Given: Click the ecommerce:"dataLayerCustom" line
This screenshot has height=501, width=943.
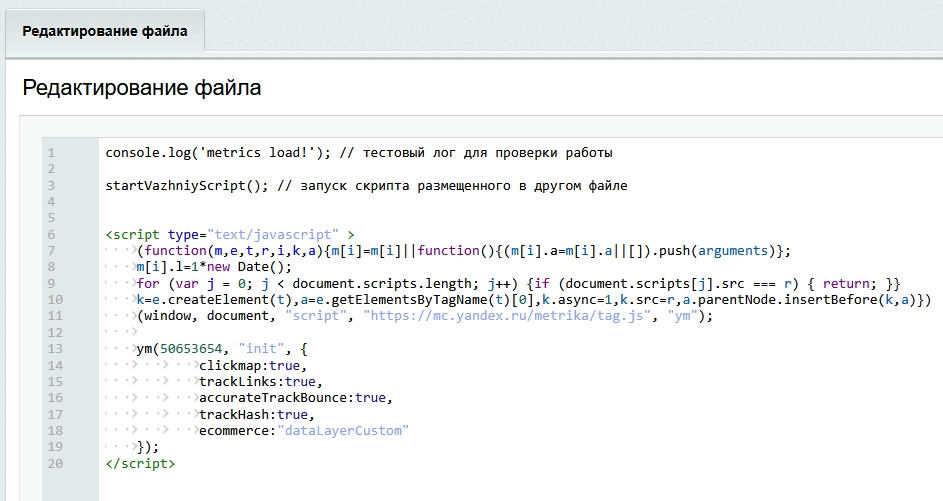Looking at the screenshot, I should (x=304, y=431).
